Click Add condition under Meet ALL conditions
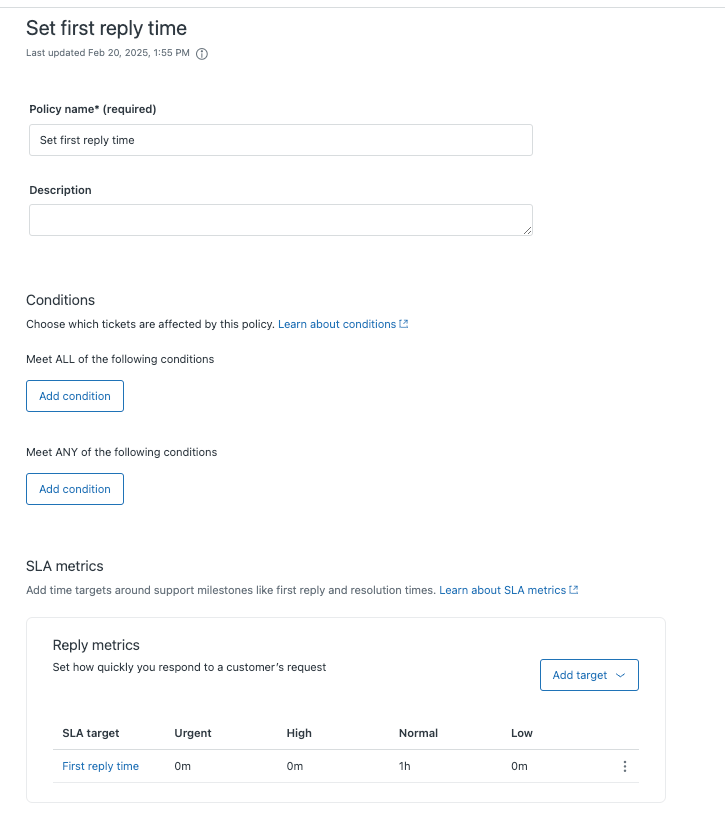Viewport: 725px width, 814px height. coord(74,395)
